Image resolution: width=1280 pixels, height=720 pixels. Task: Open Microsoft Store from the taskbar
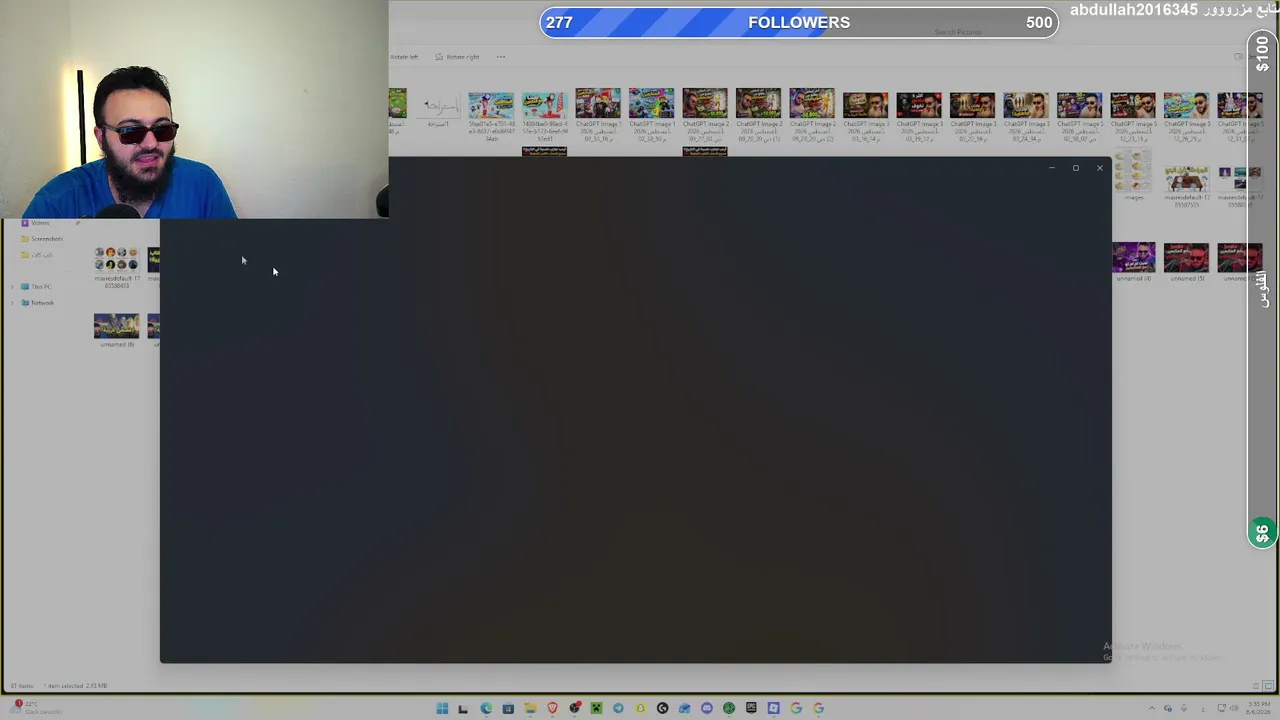tap(508, 708)
